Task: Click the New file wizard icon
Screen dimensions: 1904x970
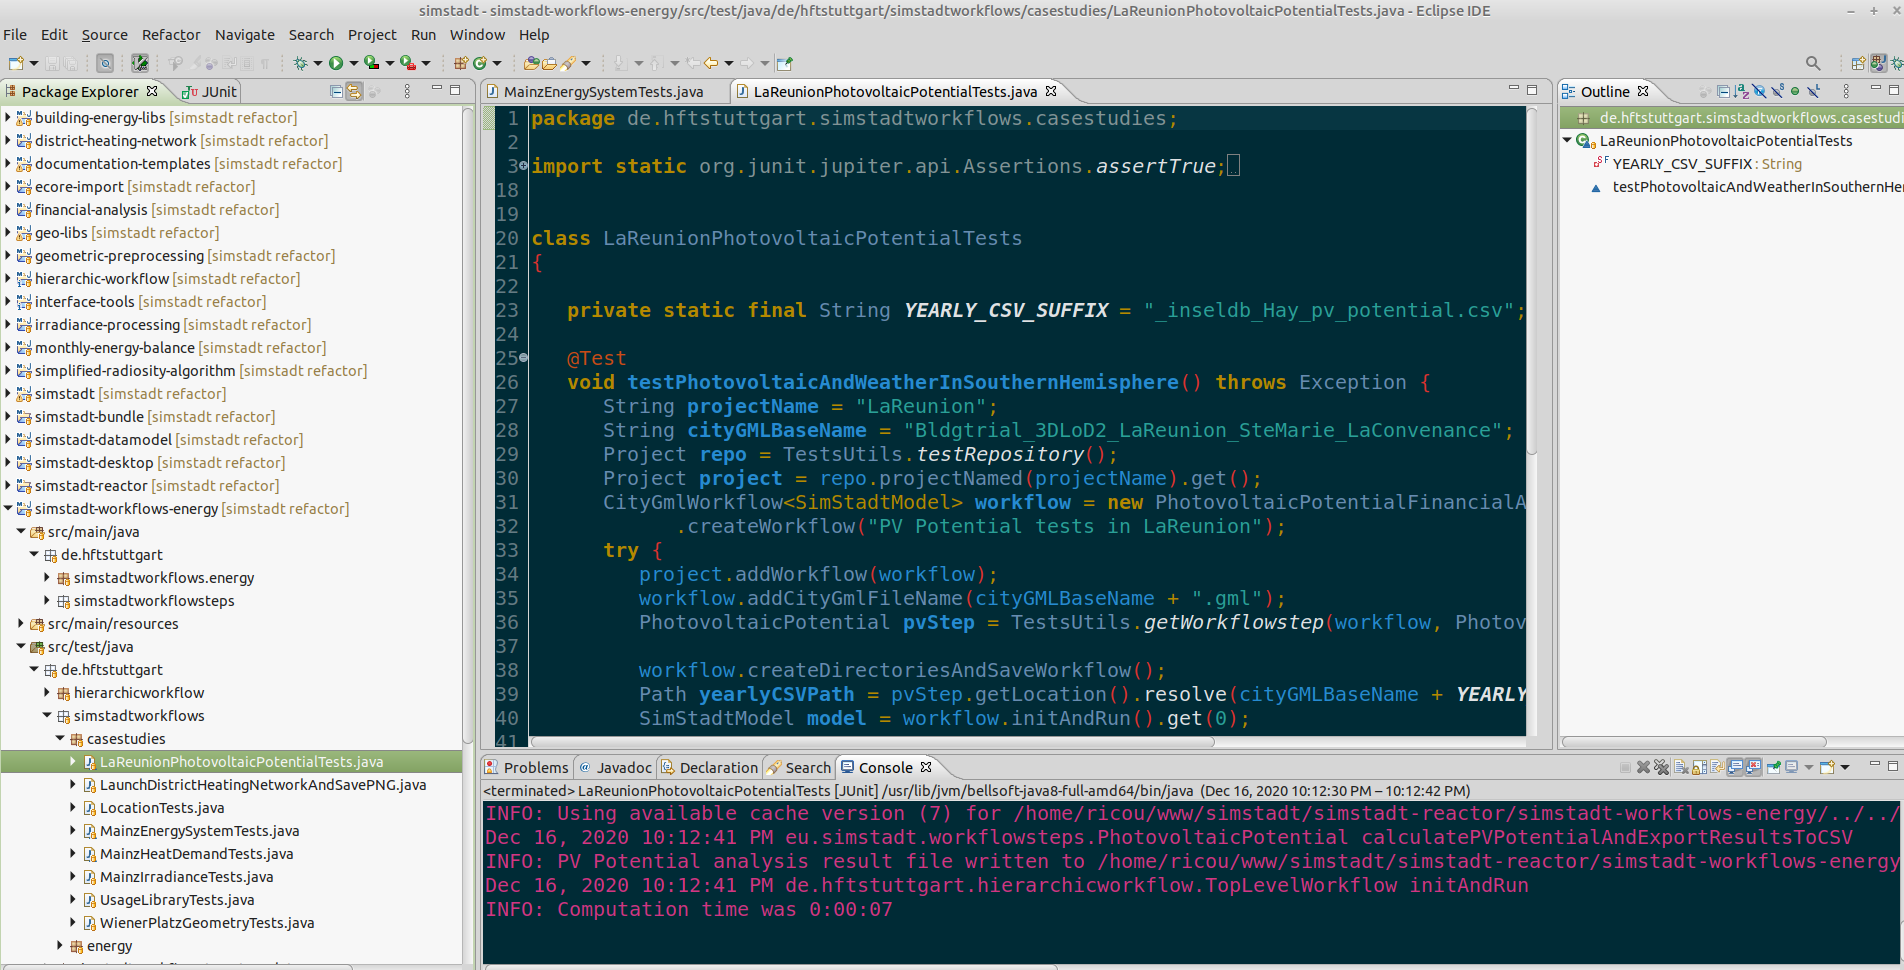Action: coord(17,63)
